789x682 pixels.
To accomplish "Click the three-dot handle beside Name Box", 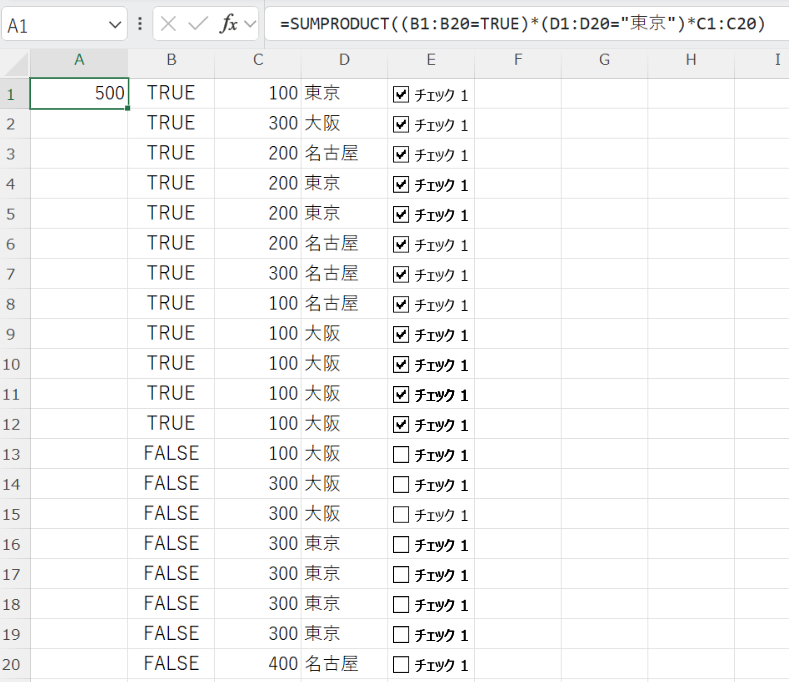I will (x=140, y=25).
